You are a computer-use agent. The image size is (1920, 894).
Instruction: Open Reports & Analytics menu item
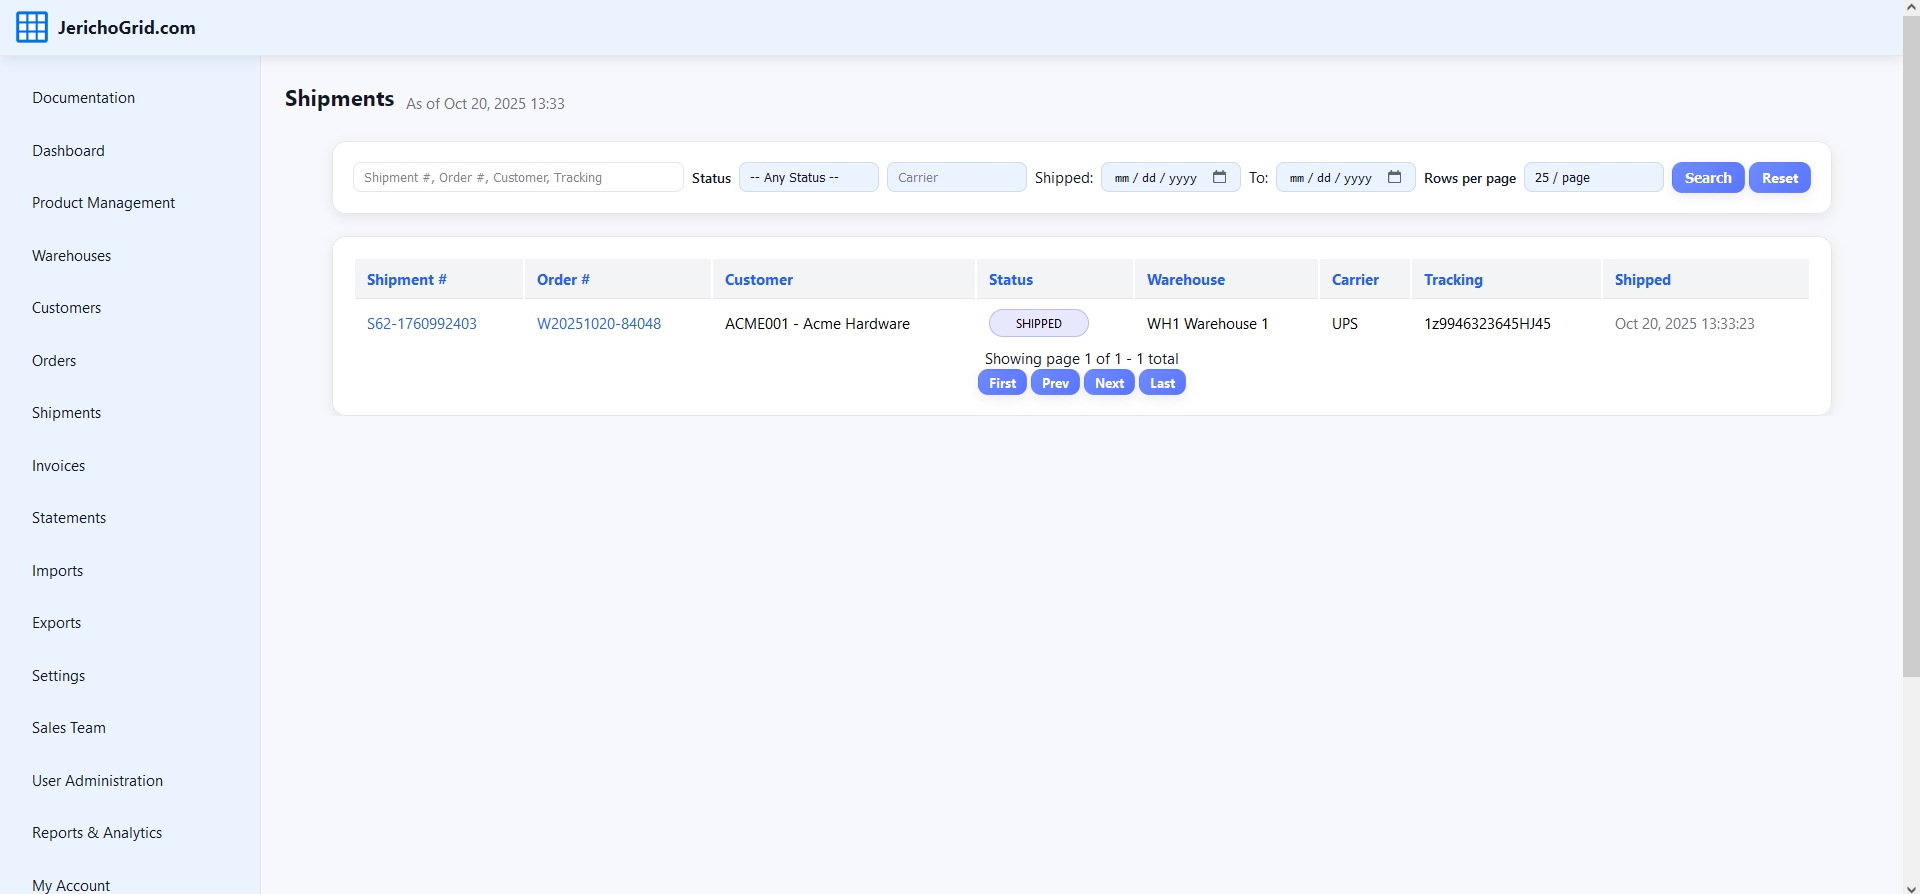click(97, 833)
